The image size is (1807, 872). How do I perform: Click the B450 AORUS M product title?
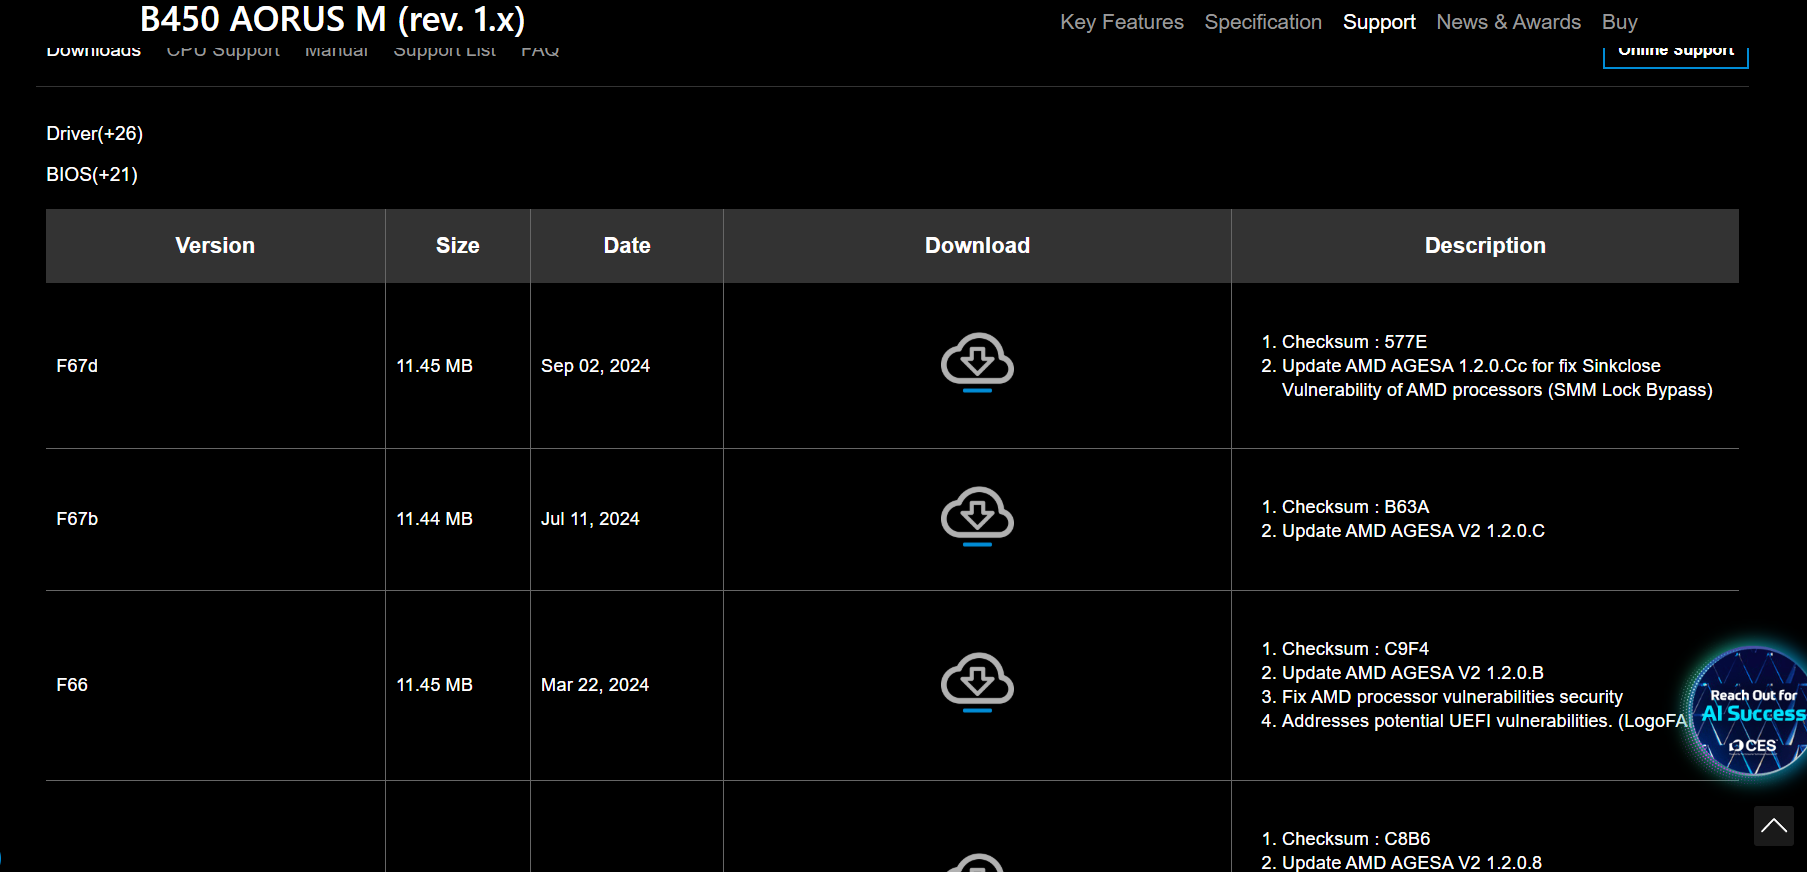(332, 20)
